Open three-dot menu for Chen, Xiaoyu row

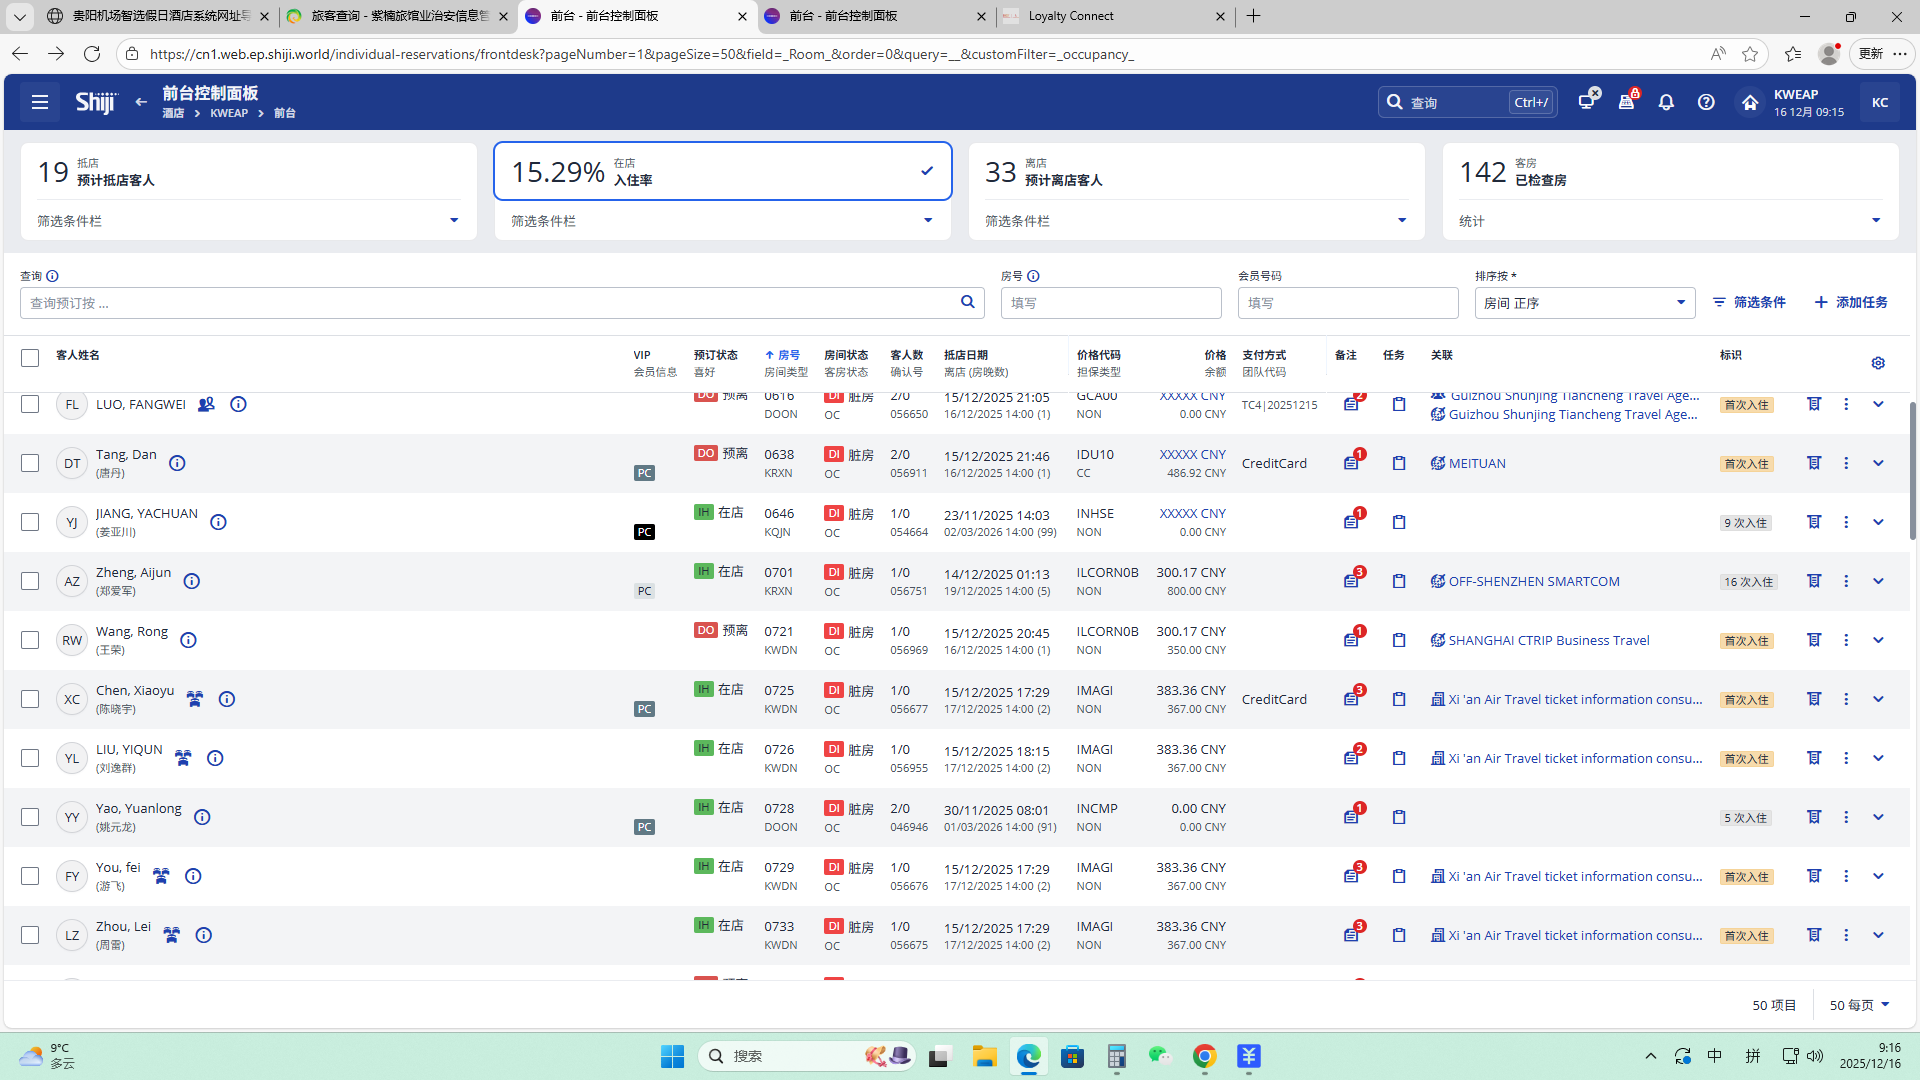(1846, 699)
